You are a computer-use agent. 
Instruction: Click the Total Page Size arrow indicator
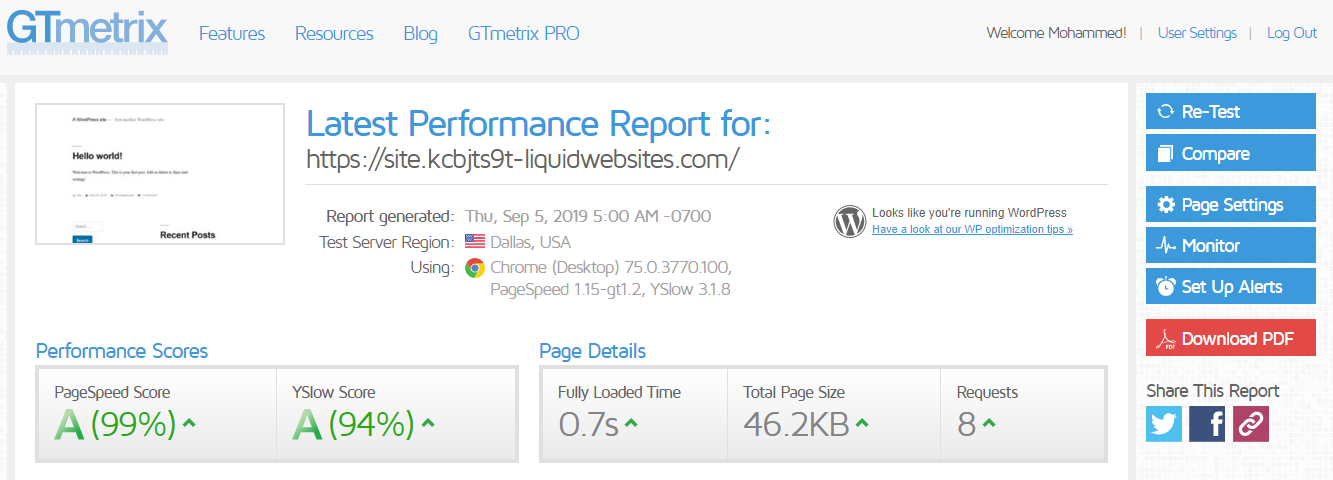[x=862, y=423]
